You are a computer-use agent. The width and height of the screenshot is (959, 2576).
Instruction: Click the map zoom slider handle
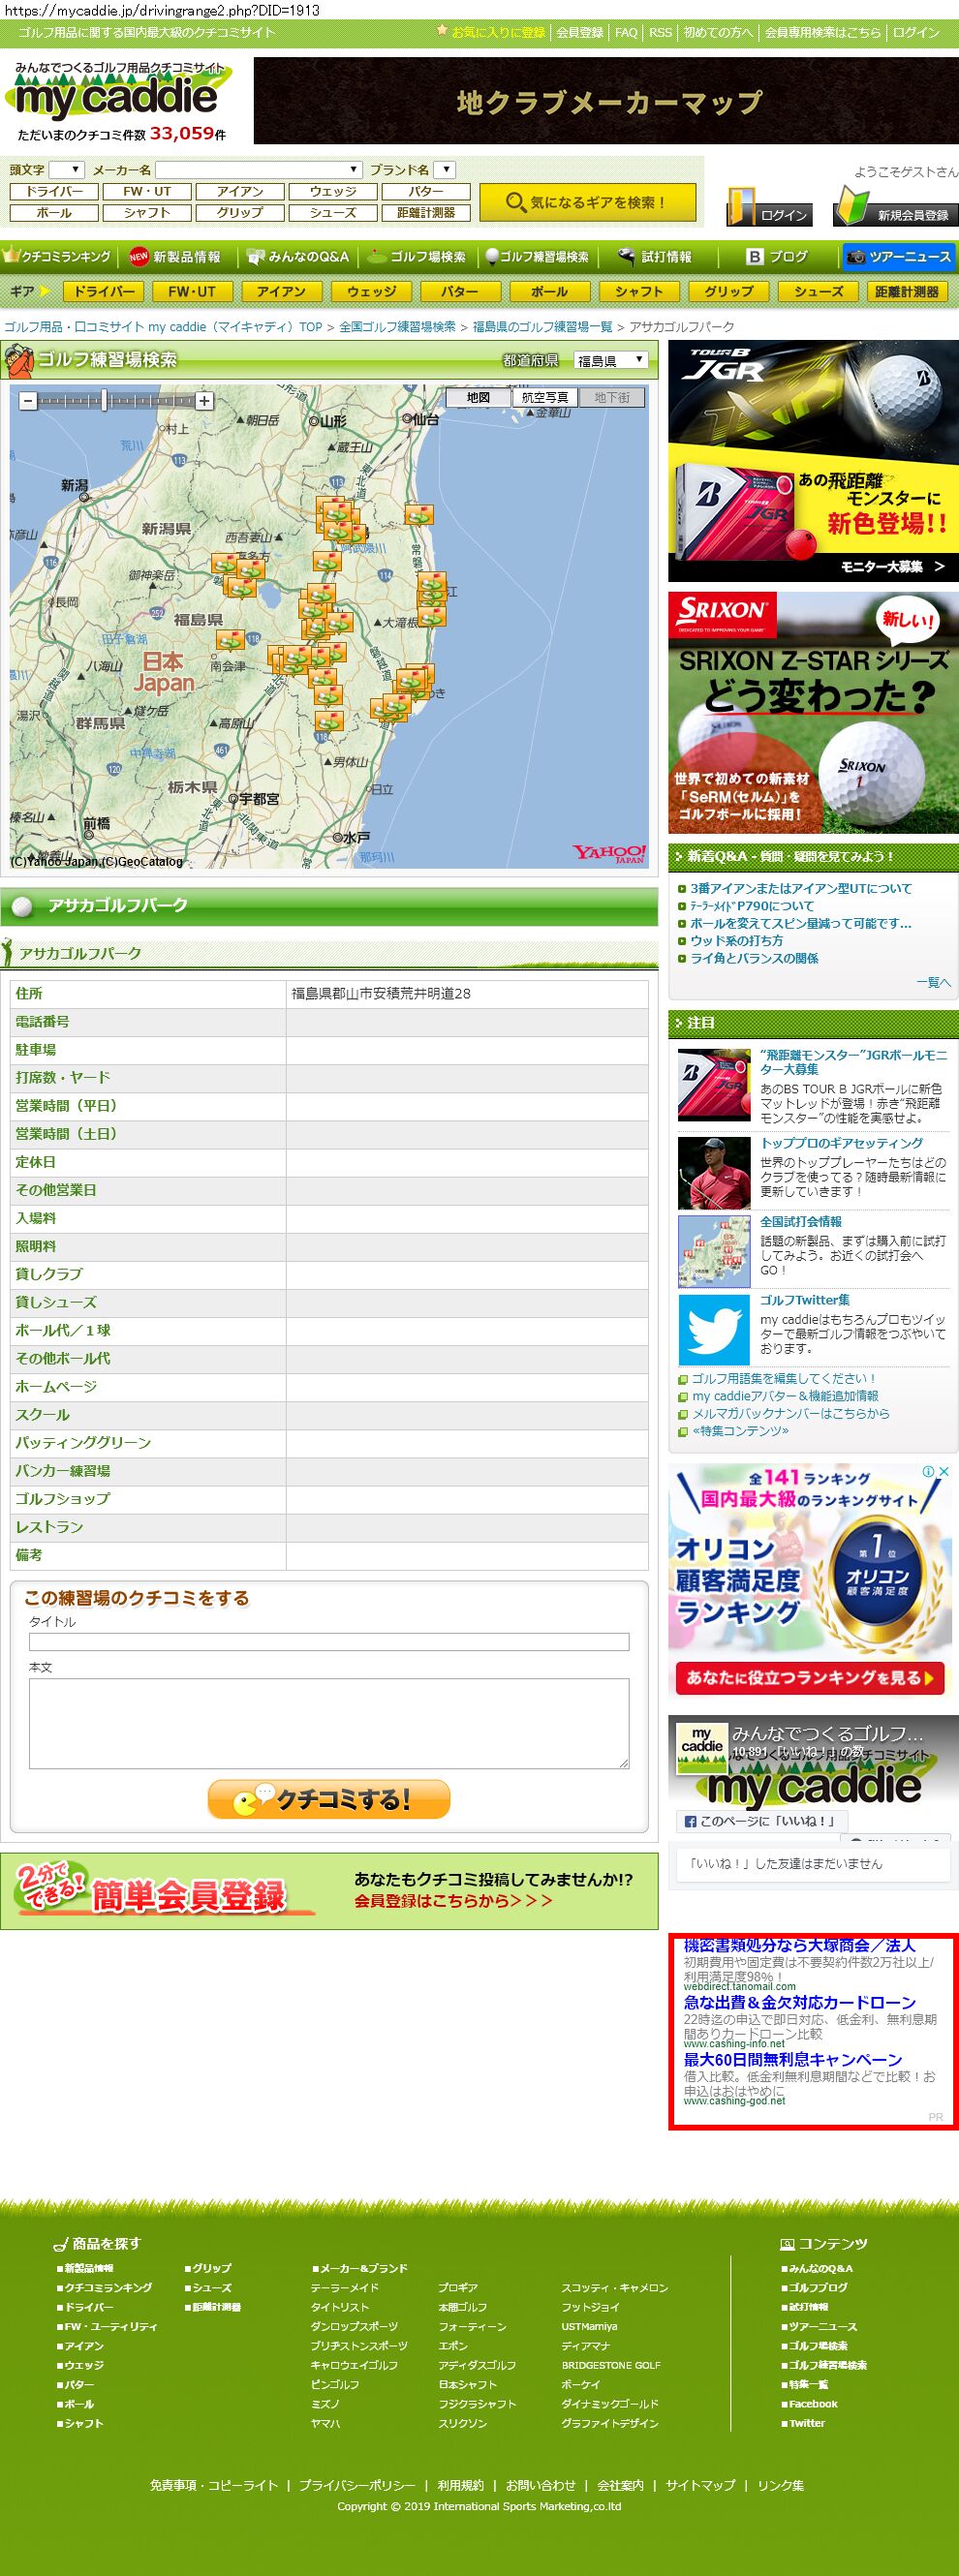tap(104, 401)
